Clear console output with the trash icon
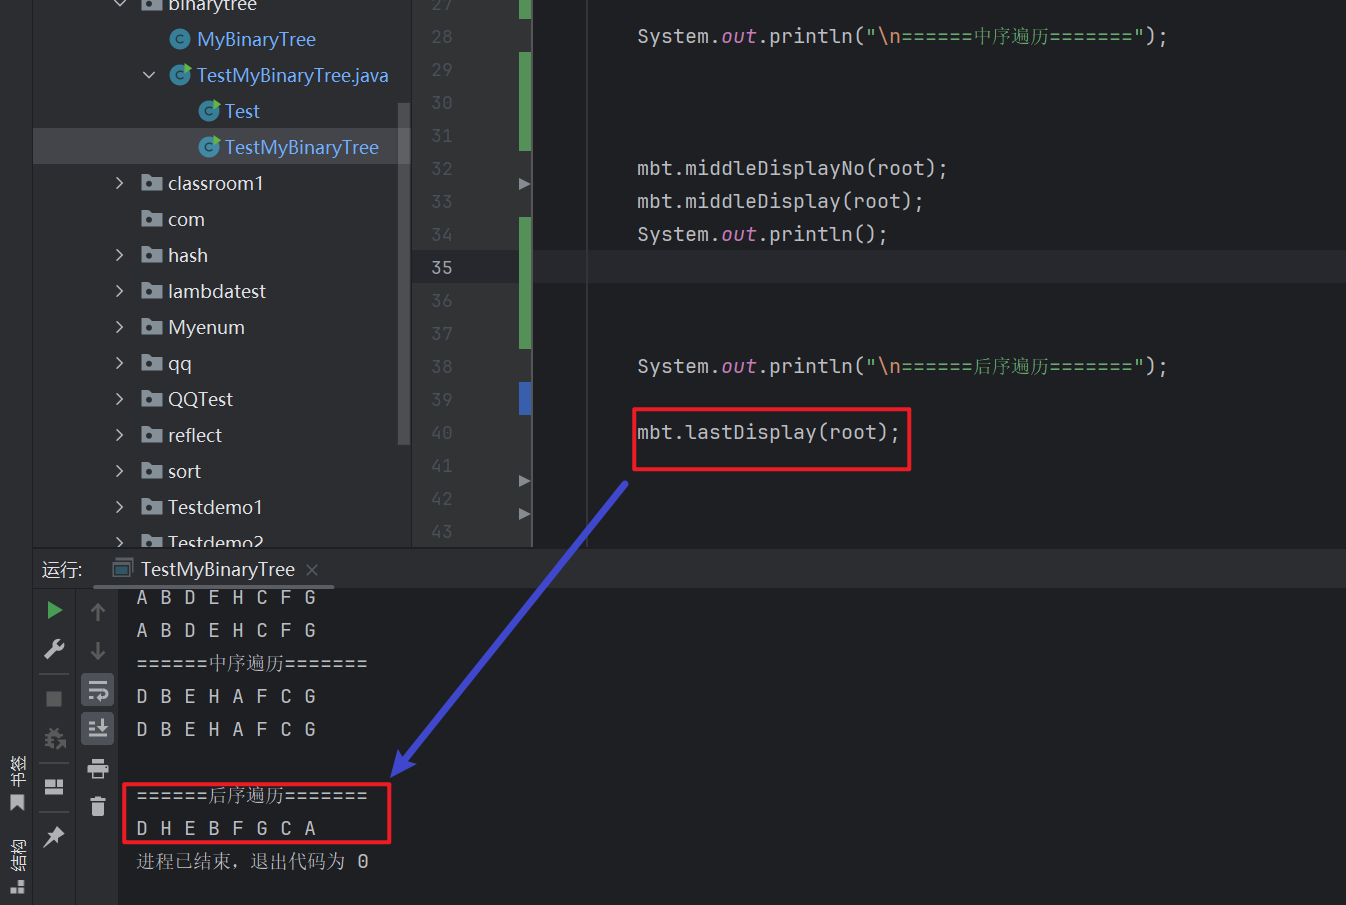 (98, 806)
